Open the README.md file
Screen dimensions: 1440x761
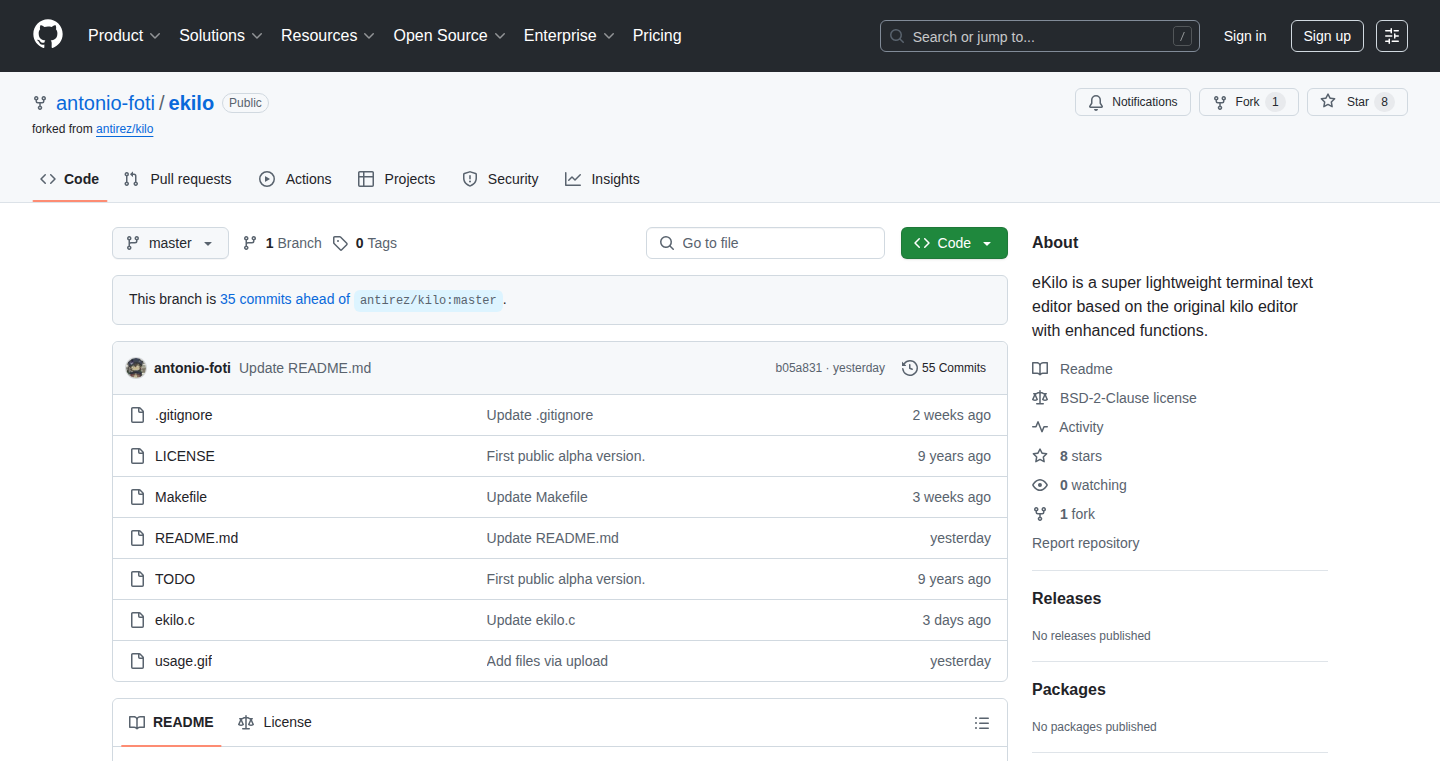click(196, 538)
